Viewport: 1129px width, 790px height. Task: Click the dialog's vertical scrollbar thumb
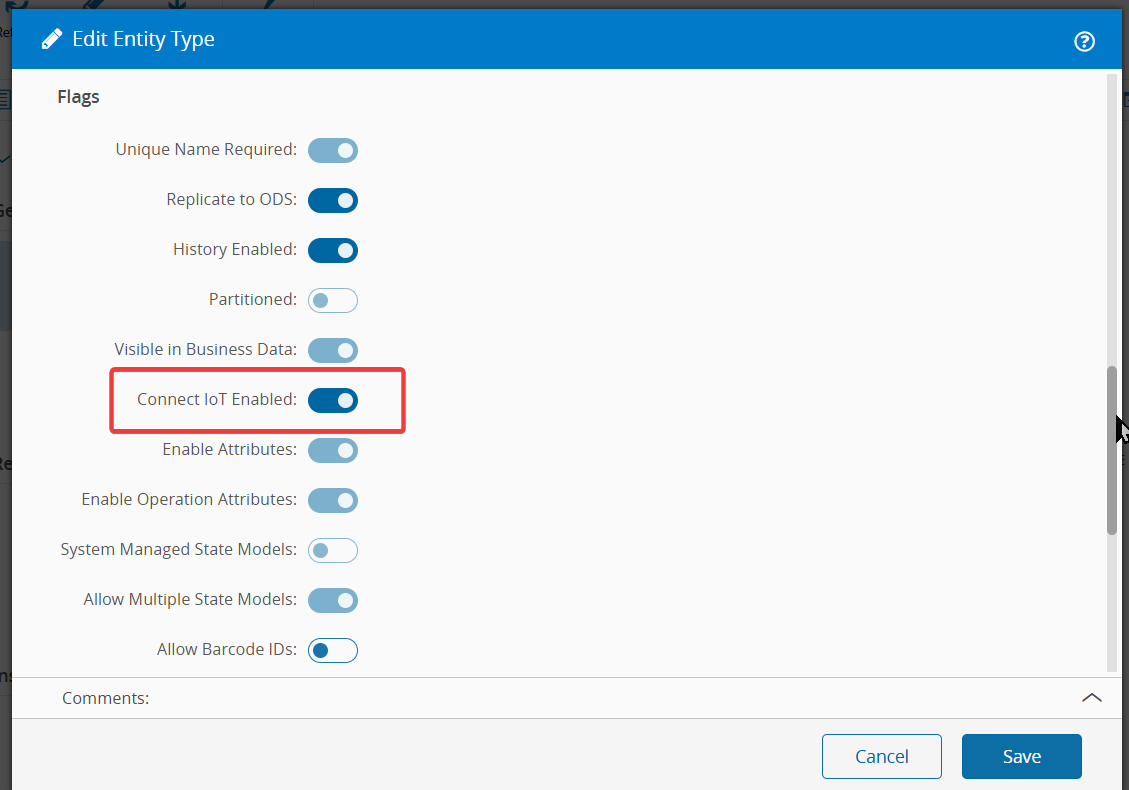[x=1111, y=450]
